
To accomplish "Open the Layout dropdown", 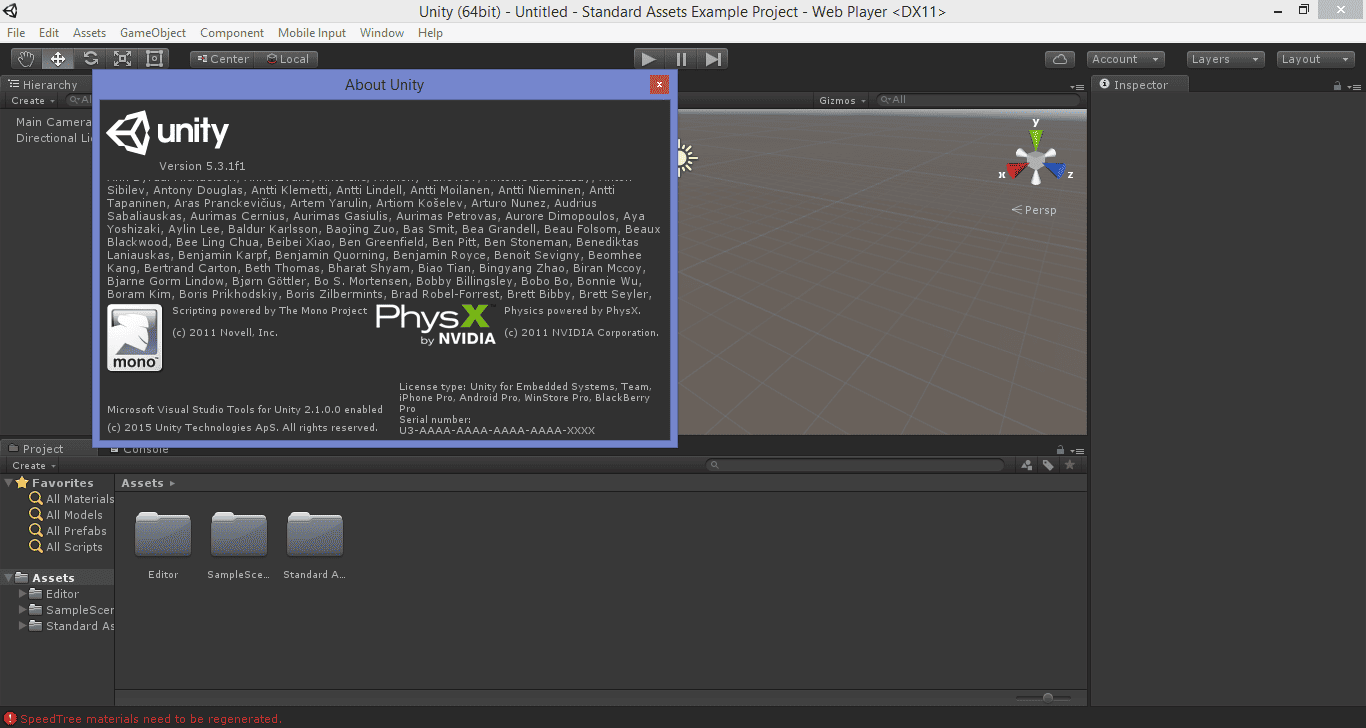I will click(1316, 59).
